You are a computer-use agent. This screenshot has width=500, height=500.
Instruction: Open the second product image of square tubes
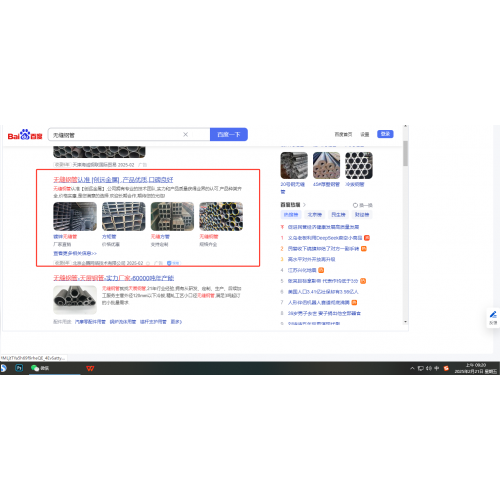pyautogui.click(x=124, y=216)
